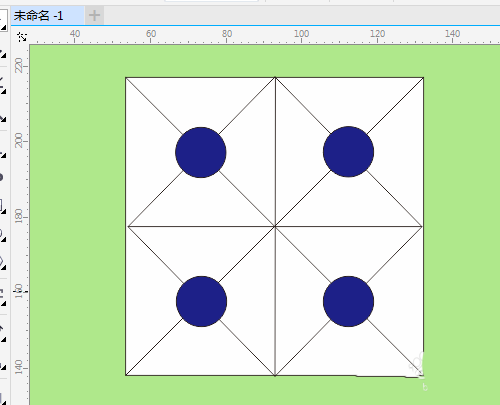This screenshot has width=500, height=405.
Task: Click the green page area left of the square
Action: coord(77,227)
